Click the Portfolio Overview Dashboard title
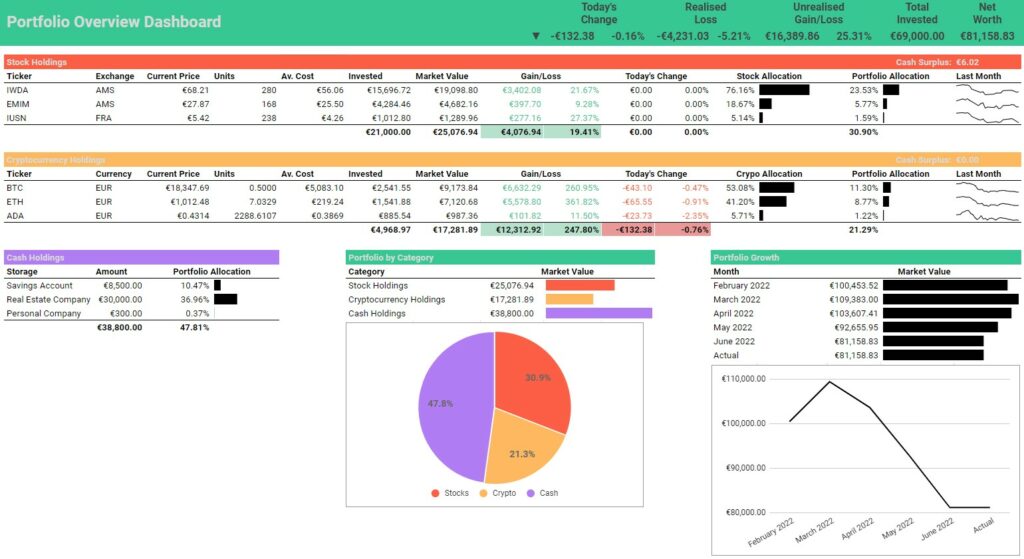 pos(114,22)
